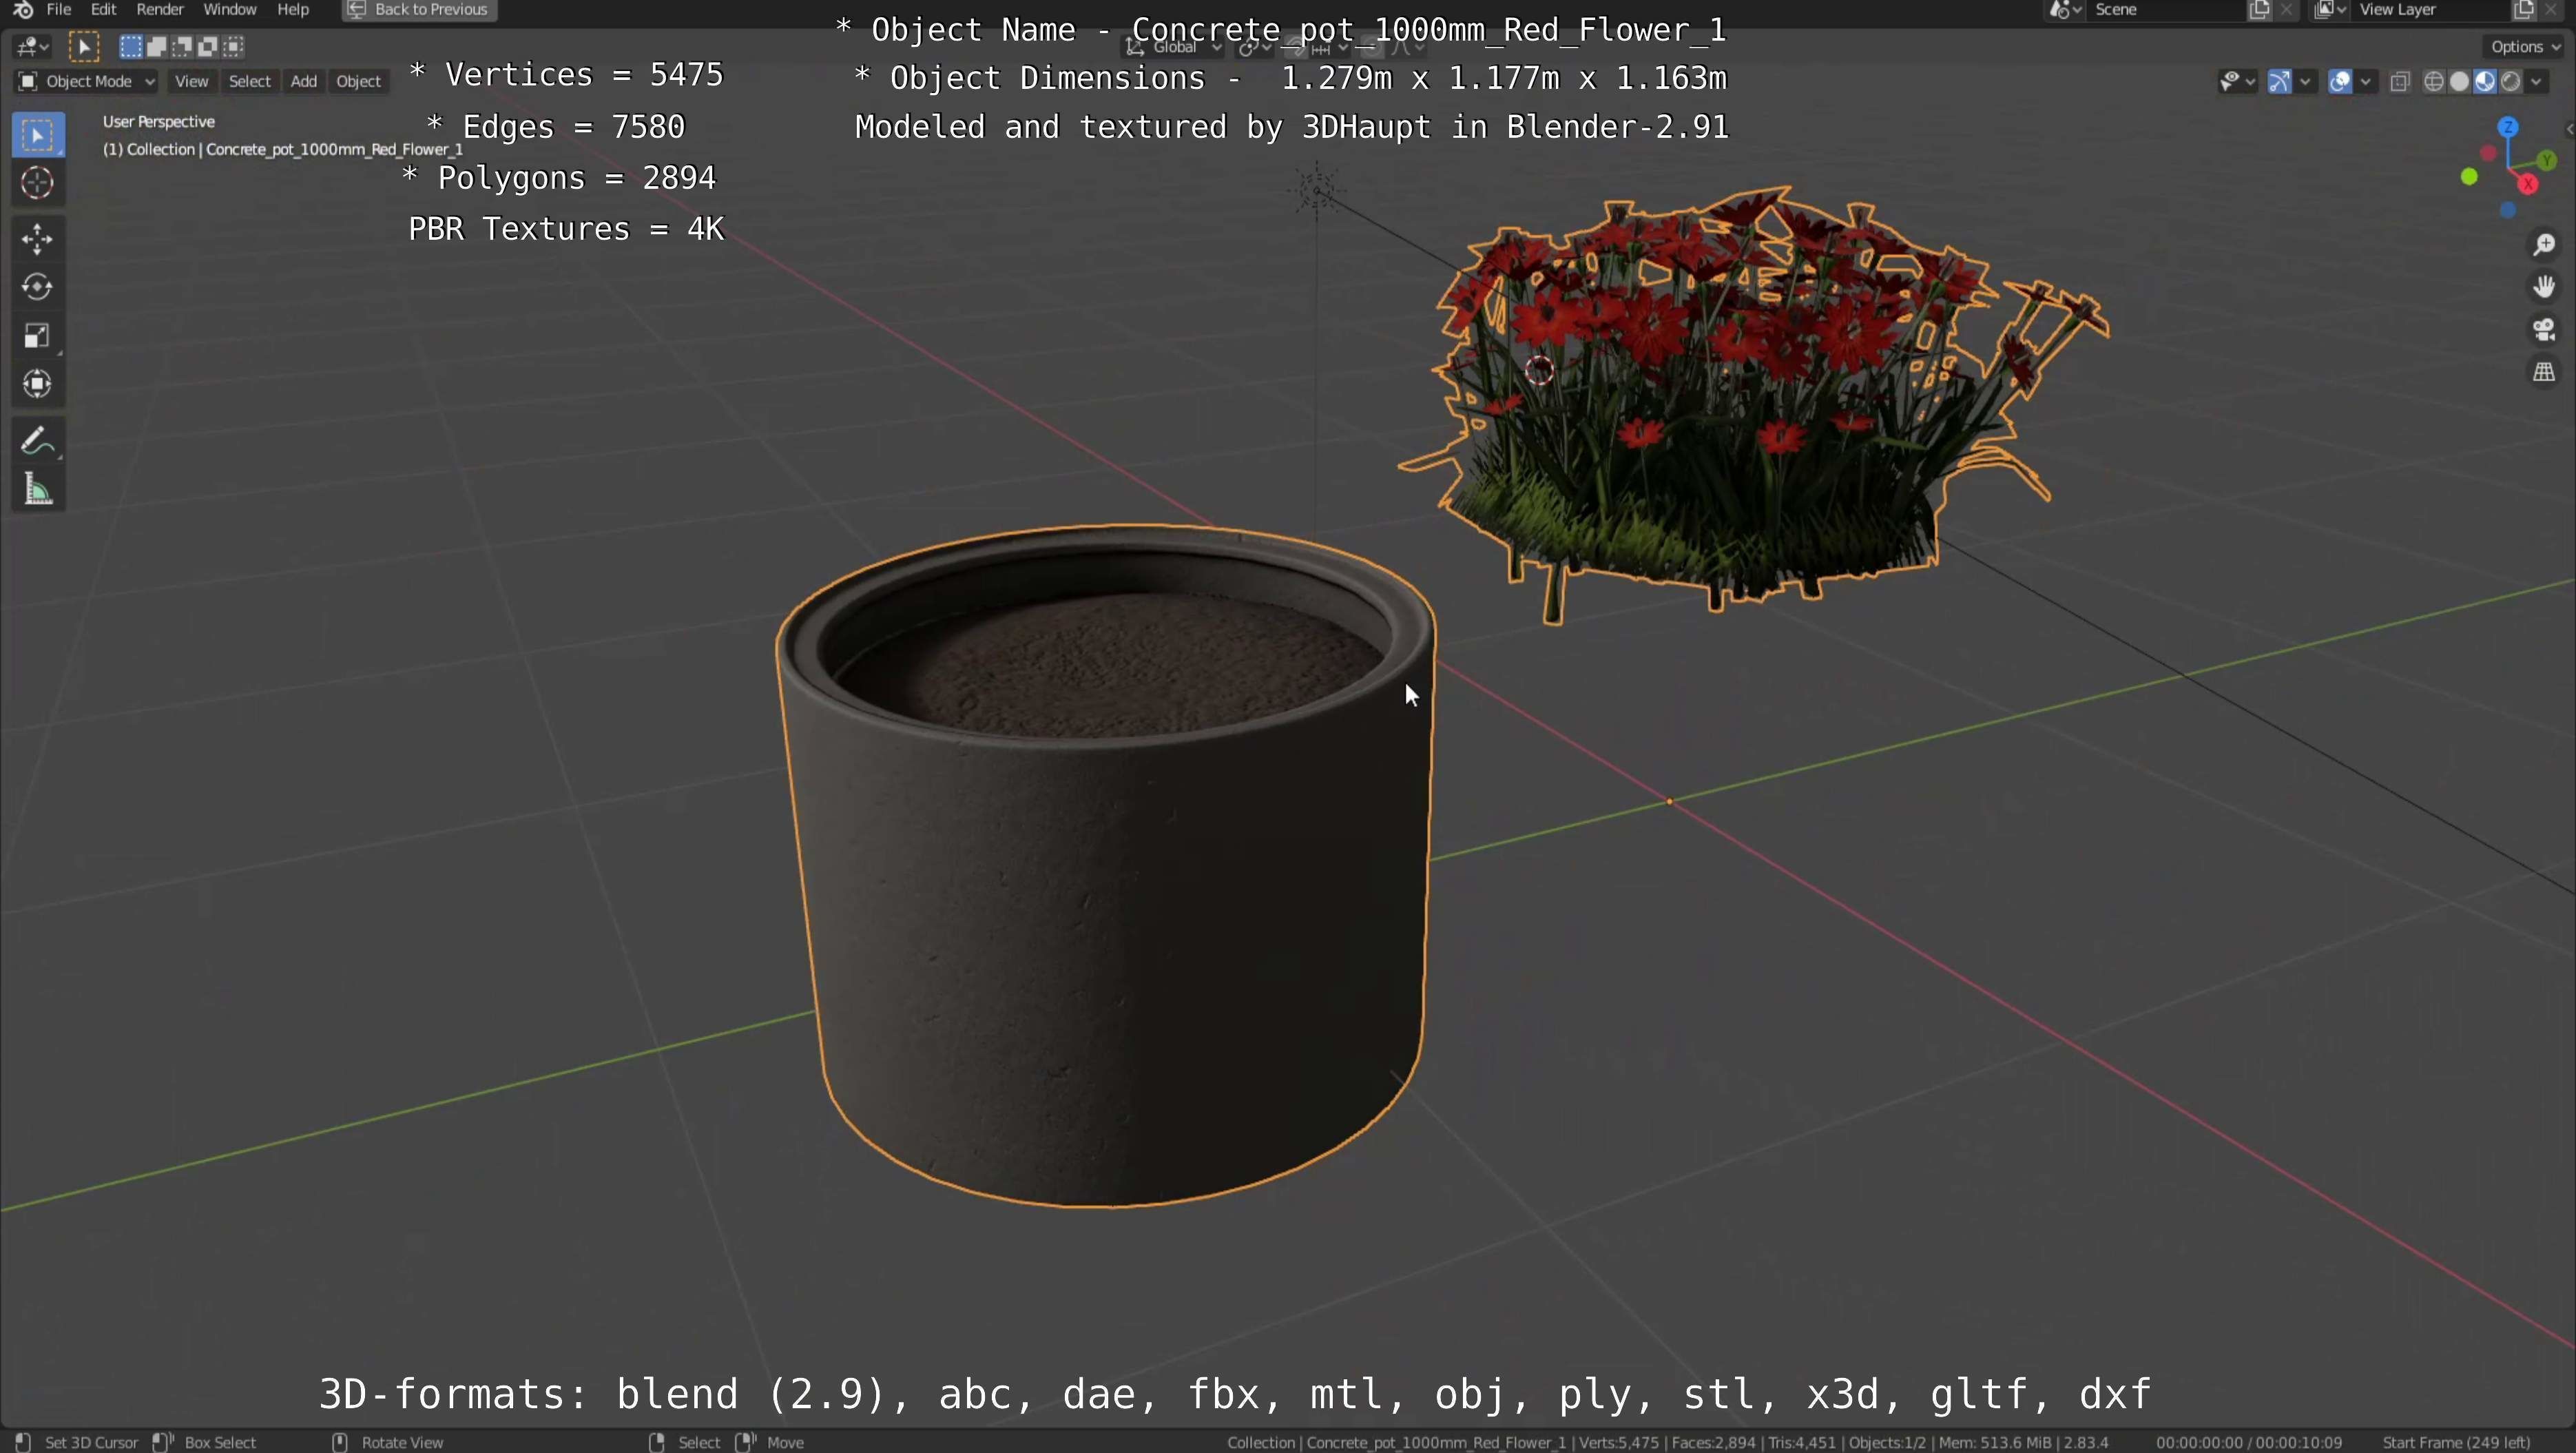Click the Zoom view magnifier icon

(x=2545, y=245)
